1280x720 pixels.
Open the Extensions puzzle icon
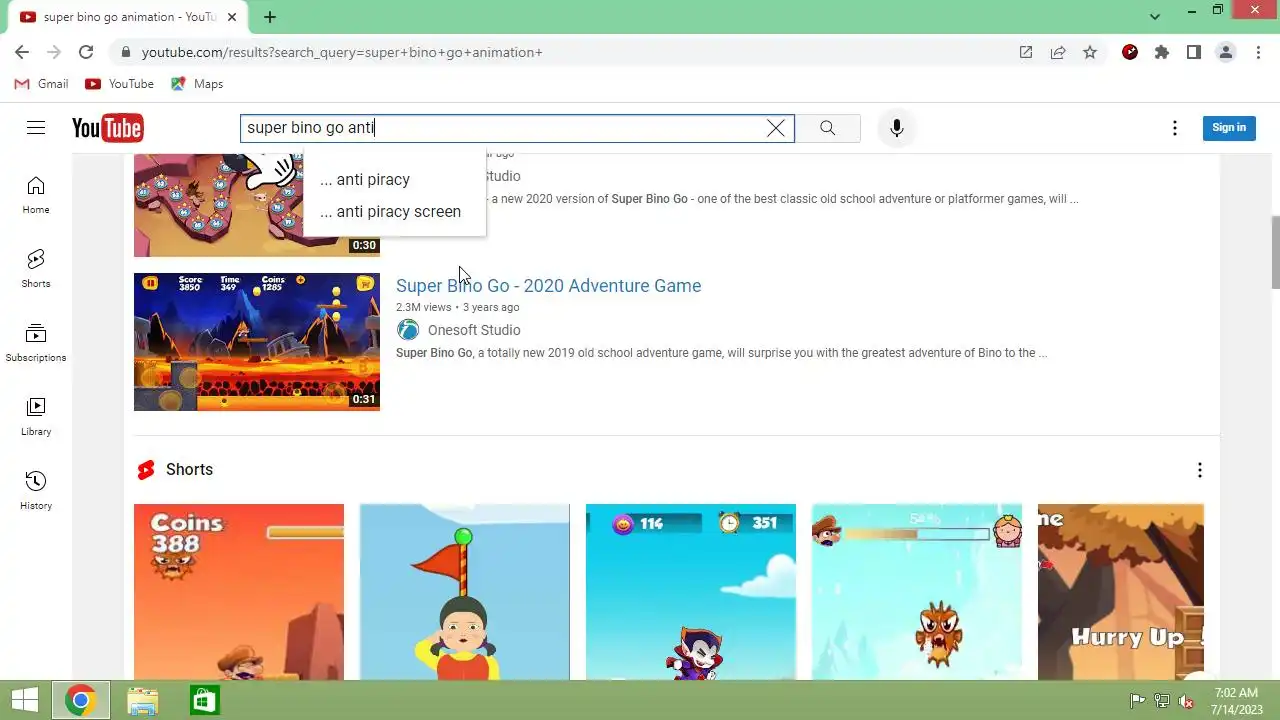1162,52
